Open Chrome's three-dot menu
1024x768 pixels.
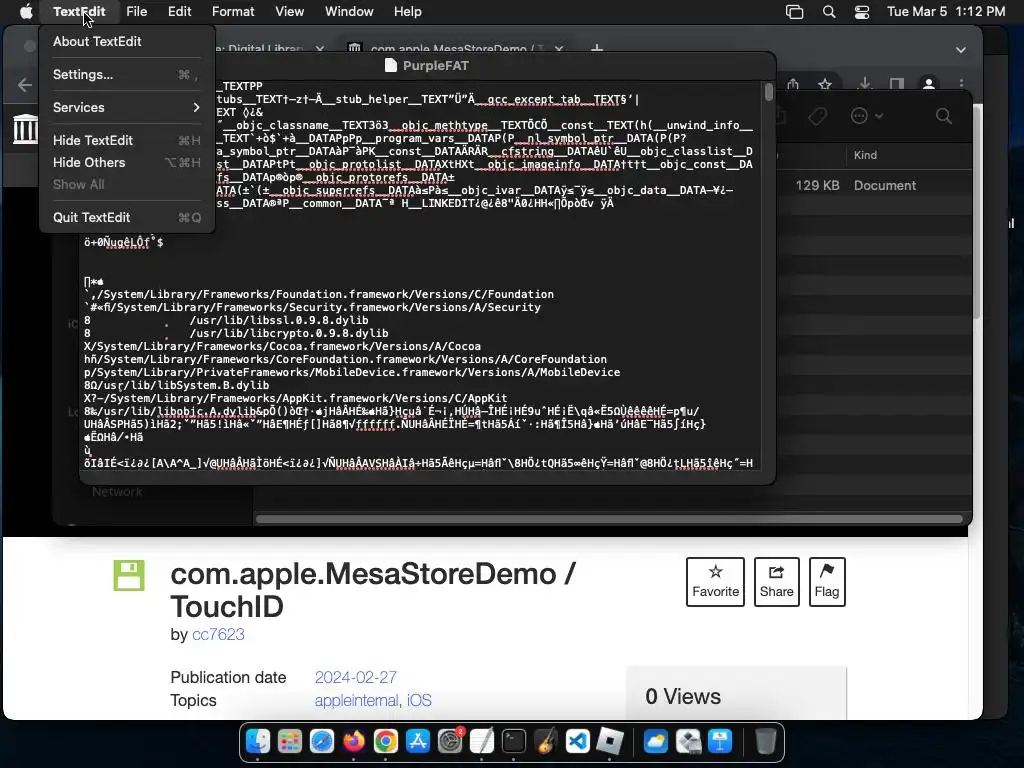click(x=961, y=84)
